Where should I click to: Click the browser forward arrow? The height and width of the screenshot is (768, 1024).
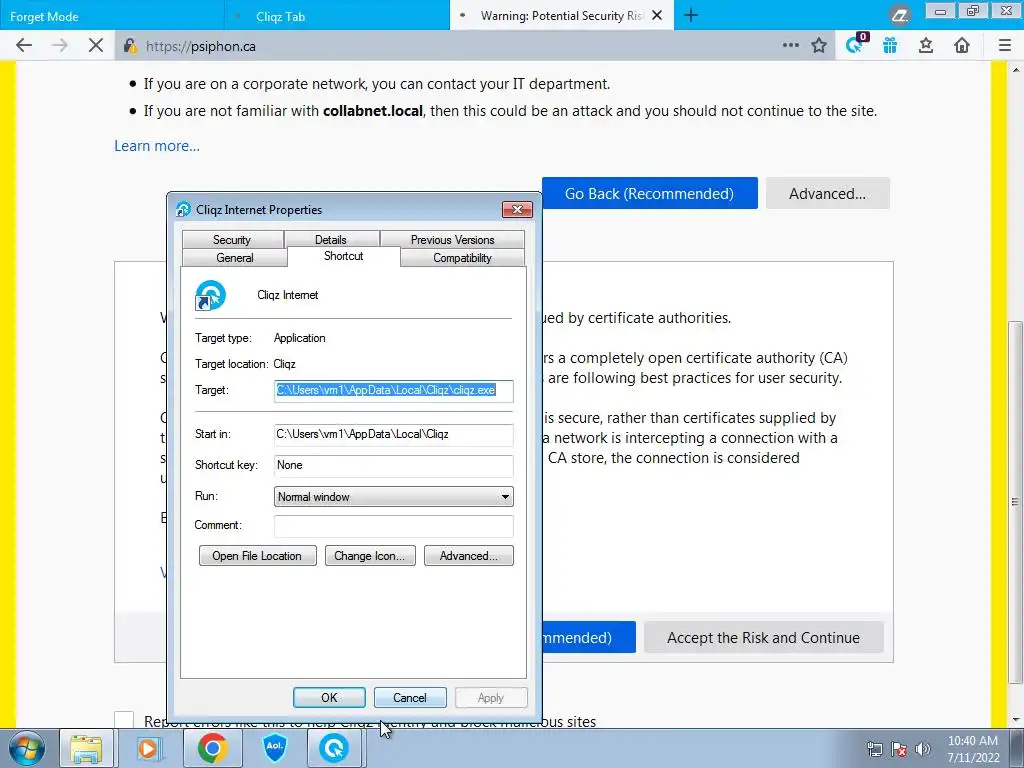click(x=59, y=45)
